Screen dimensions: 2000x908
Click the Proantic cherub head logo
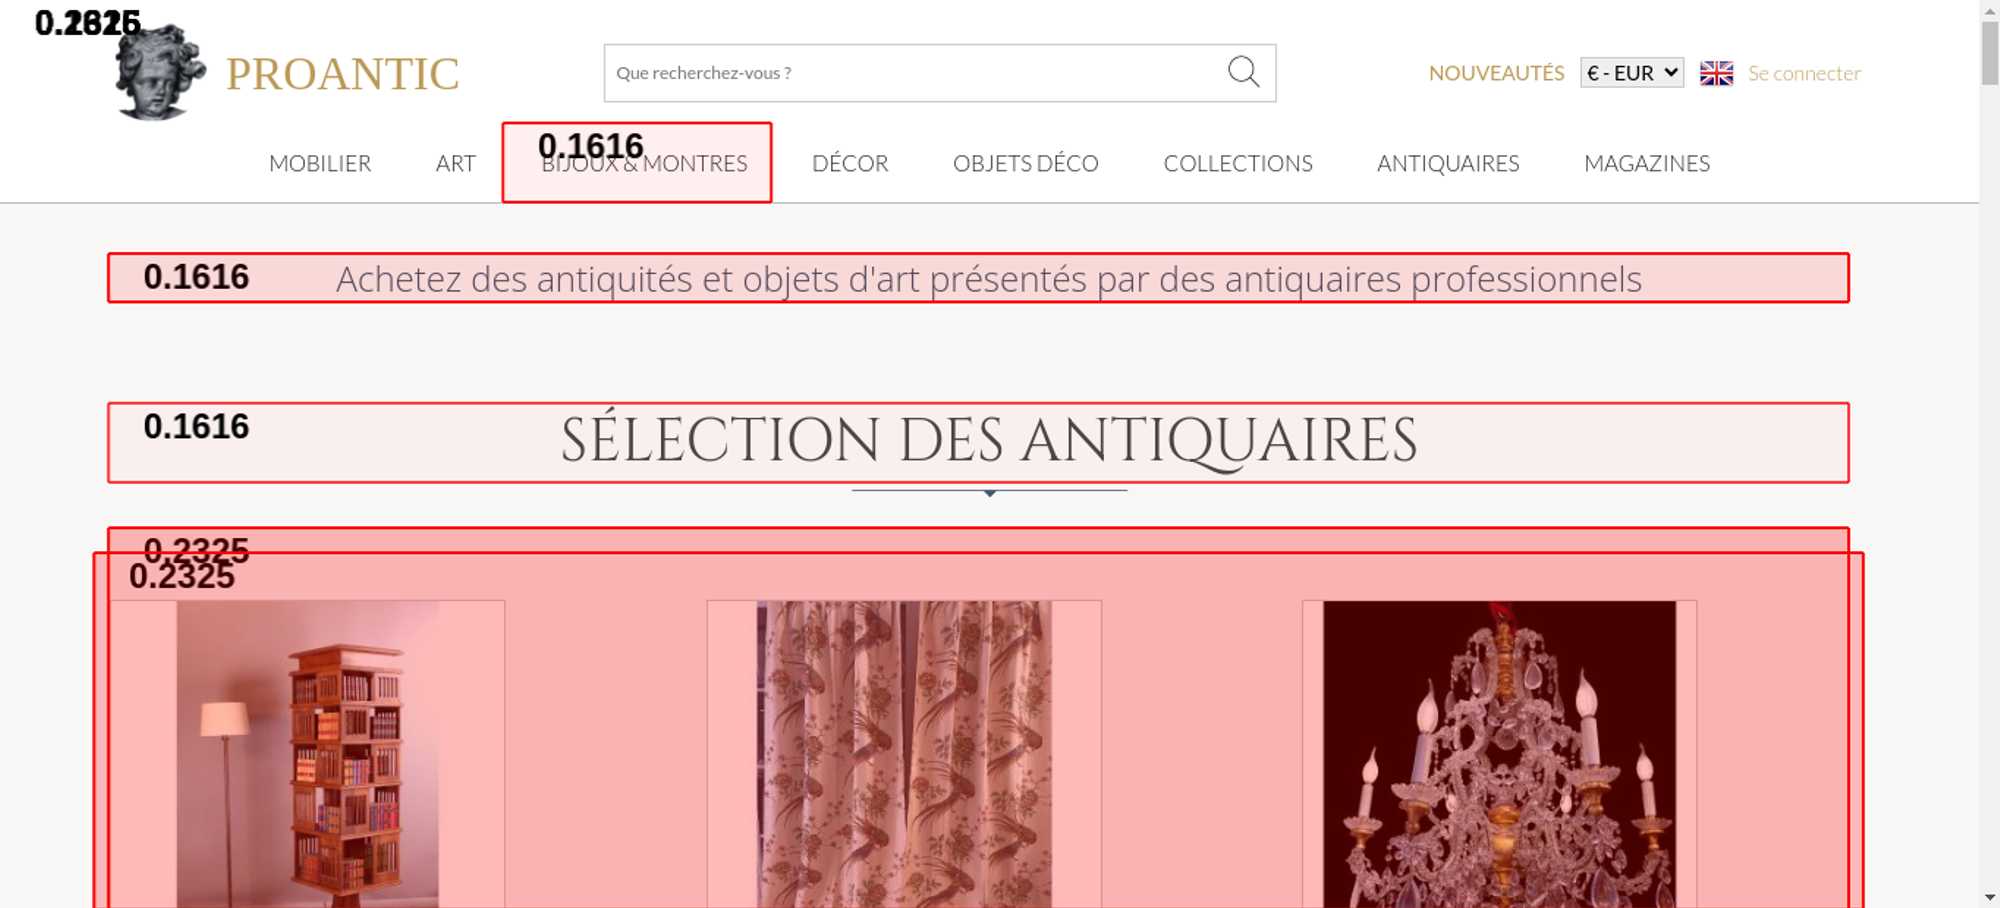[158, 73]
